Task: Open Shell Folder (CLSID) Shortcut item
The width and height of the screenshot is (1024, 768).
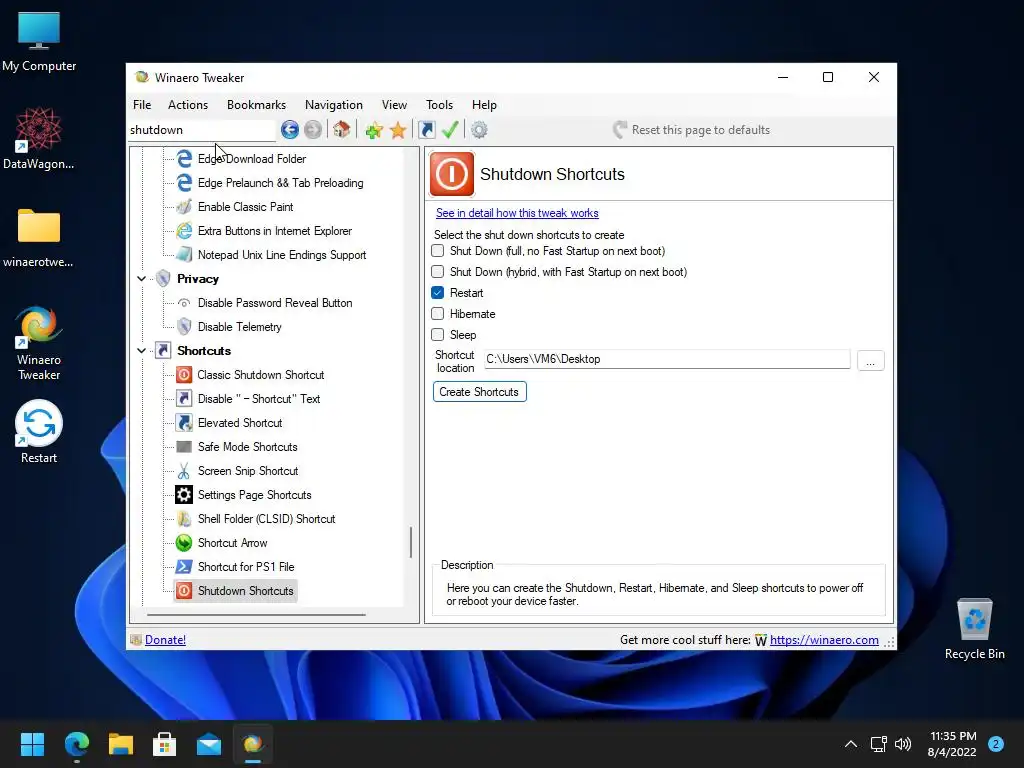Action: [266, 519]
